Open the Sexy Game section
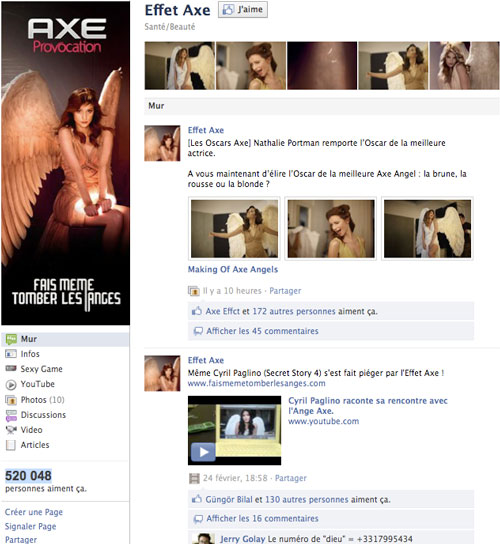The width and height of the screenshot is (500, 544). point(41,369)
